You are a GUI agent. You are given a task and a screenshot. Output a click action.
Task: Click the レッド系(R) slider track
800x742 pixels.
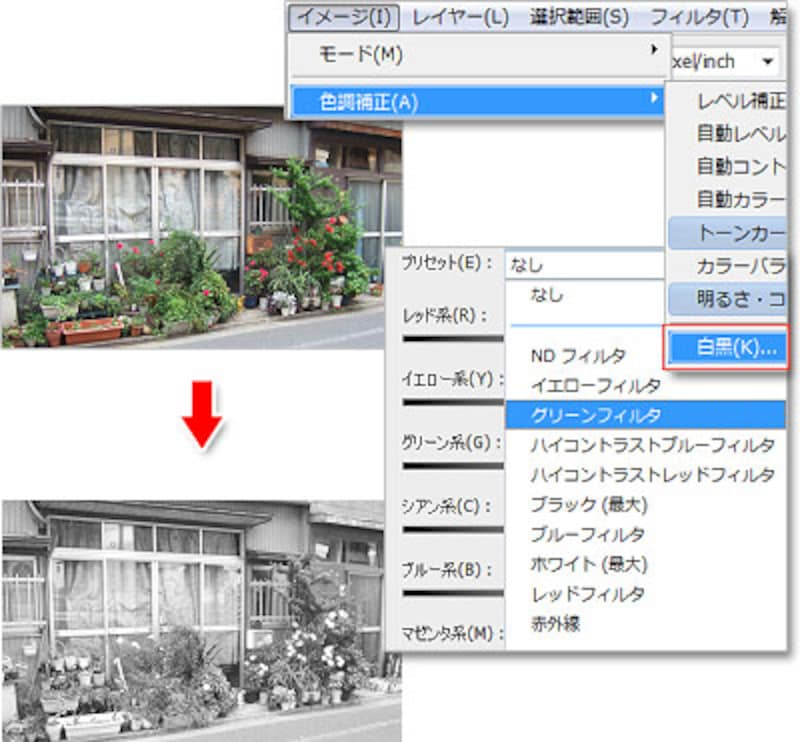[452, 338]
